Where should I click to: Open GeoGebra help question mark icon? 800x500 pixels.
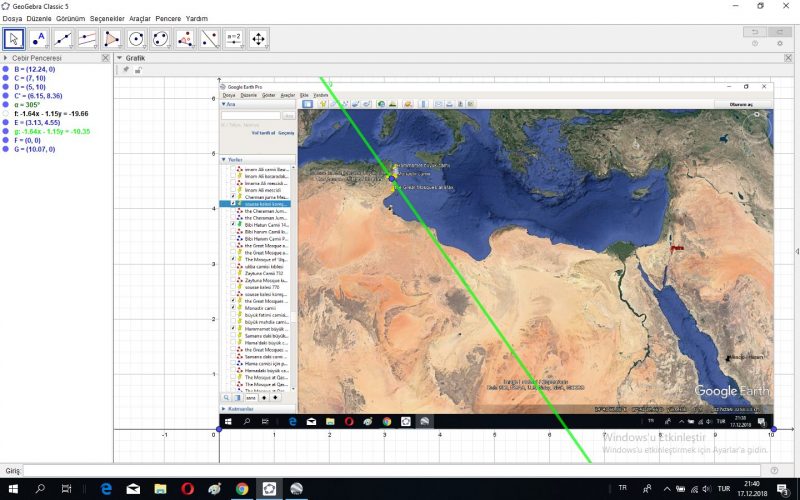(755, 44)
